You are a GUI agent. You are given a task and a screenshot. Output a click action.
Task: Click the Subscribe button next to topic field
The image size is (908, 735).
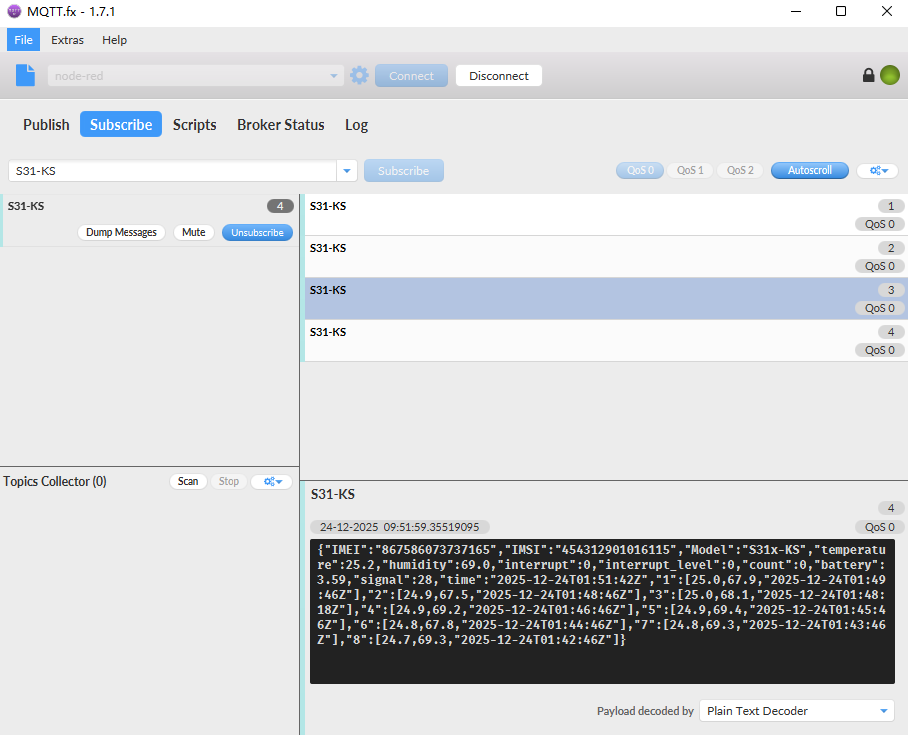pos(404,171)
